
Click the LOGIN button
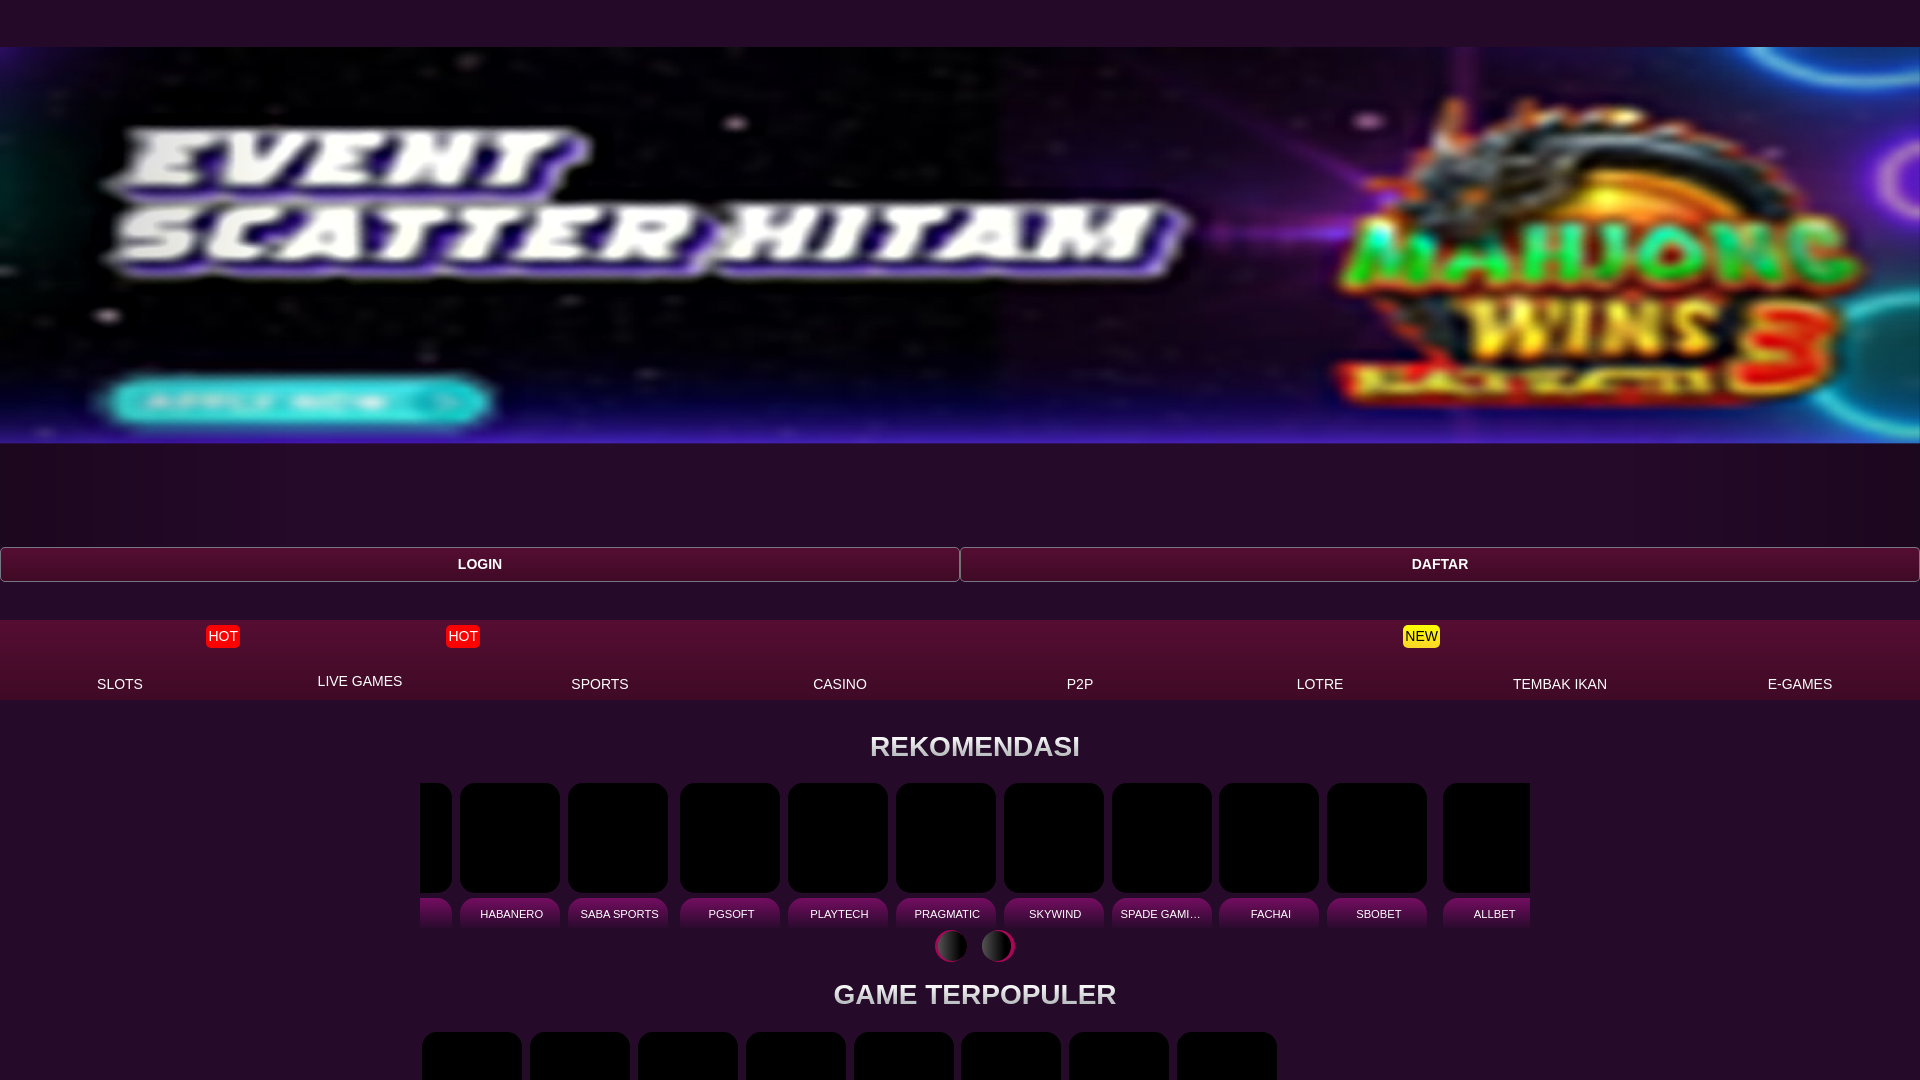click(x=480, y=564)
